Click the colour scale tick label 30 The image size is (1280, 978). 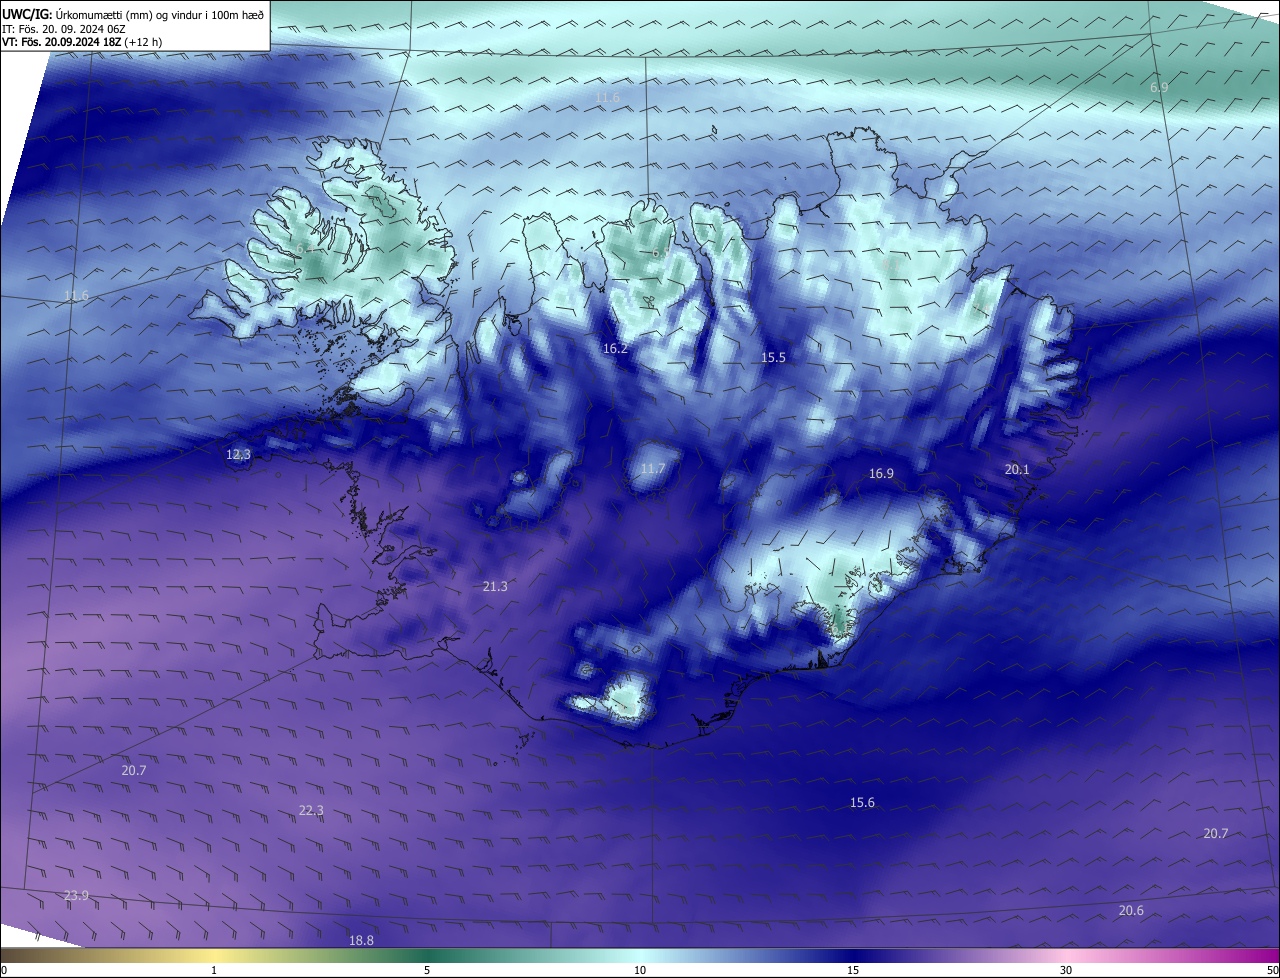[1066, 970]
